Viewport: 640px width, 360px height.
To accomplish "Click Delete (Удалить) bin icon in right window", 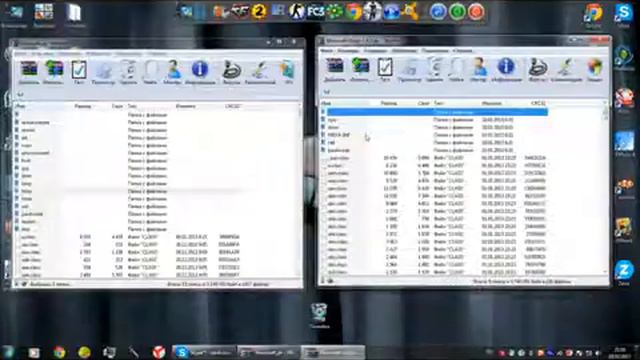I will pos(435,69).
